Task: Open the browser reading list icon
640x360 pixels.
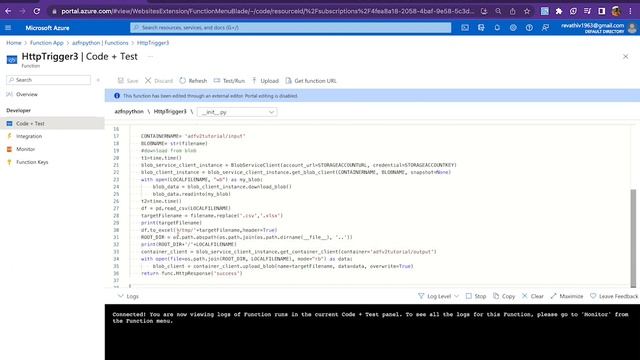Action: point(587,11)
